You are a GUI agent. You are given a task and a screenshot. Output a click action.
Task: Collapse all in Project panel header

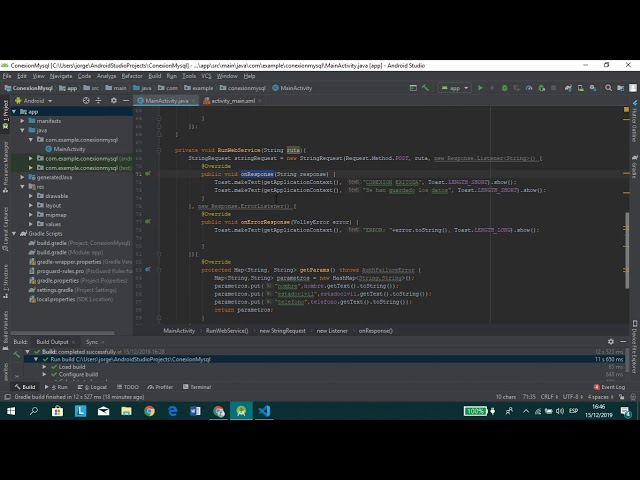point(98,100)
